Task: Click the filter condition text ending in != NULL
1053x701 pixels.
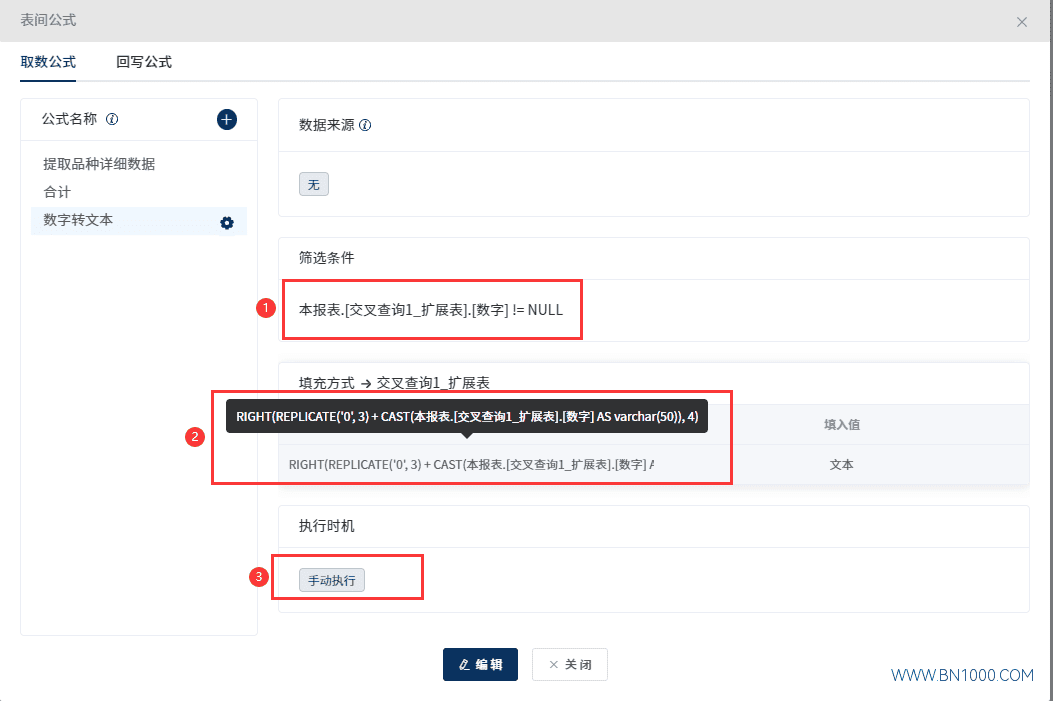Action: coord(430,310)
